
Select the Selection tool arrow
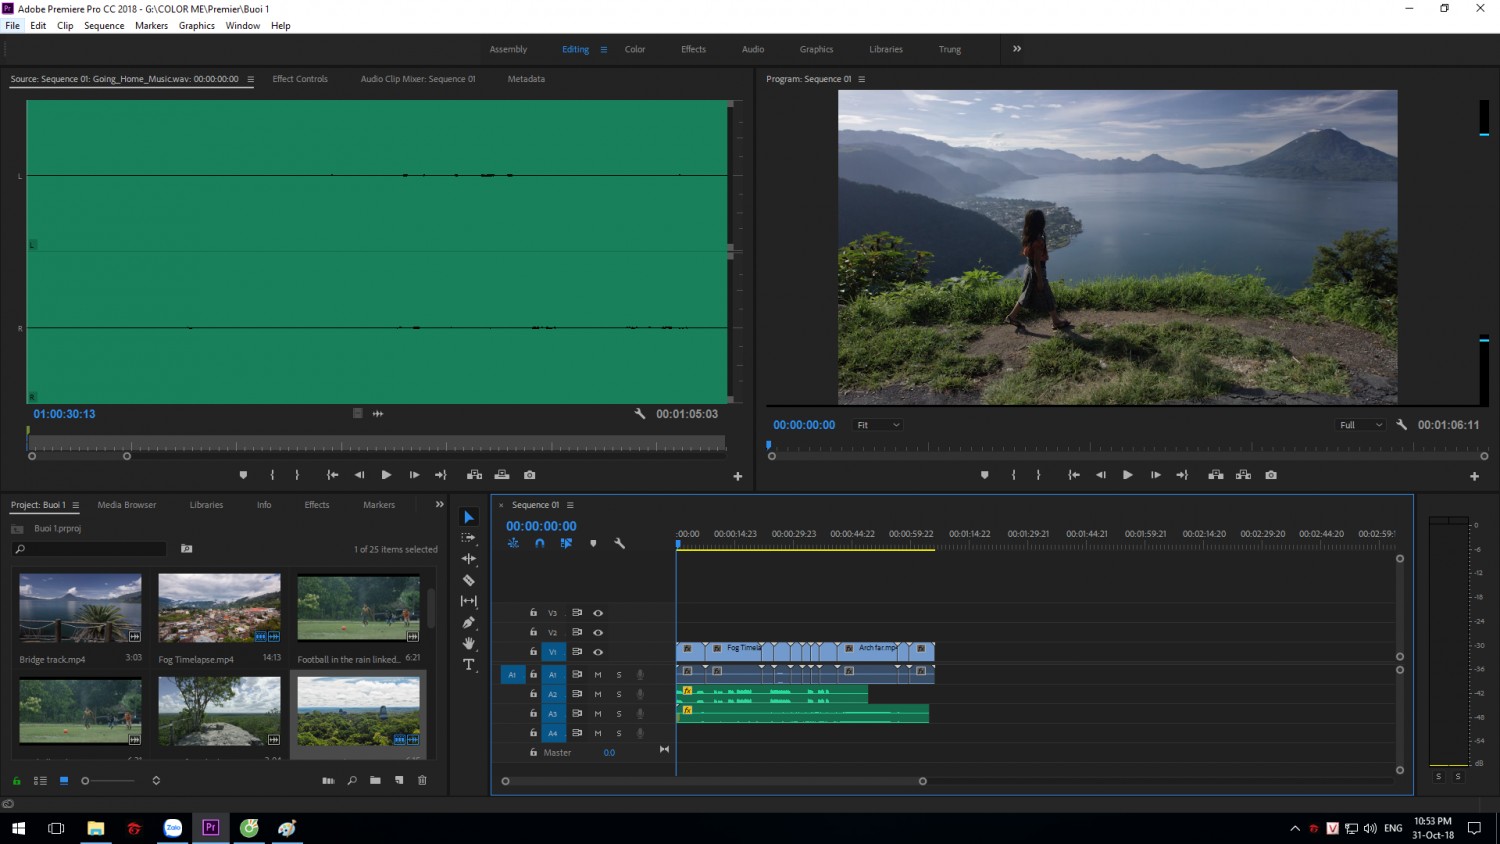(x=469, y=517)
